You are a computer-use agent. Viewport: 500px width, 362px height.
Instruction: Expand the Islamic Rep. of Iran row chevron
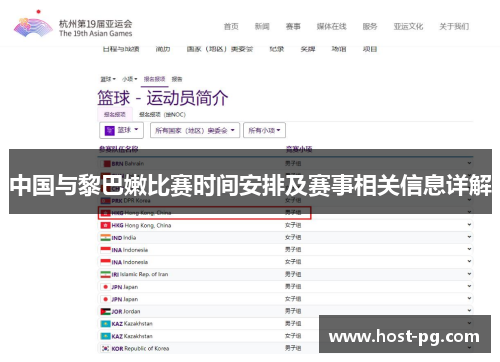point(469,274)
